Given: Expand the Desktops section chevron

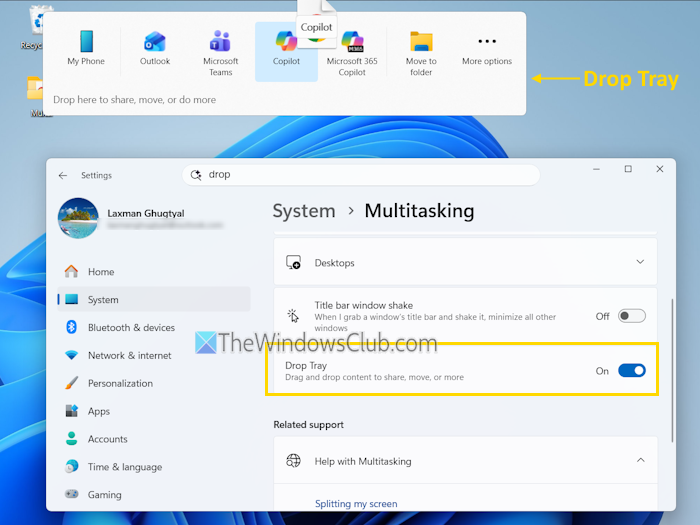Looking at the screenshot, I should tap(640, 262).
